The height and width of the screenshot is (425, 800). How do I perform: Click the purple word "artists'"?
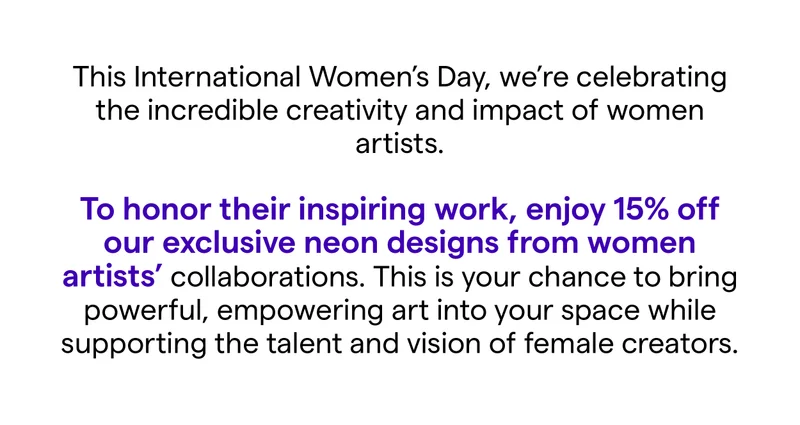113,277
